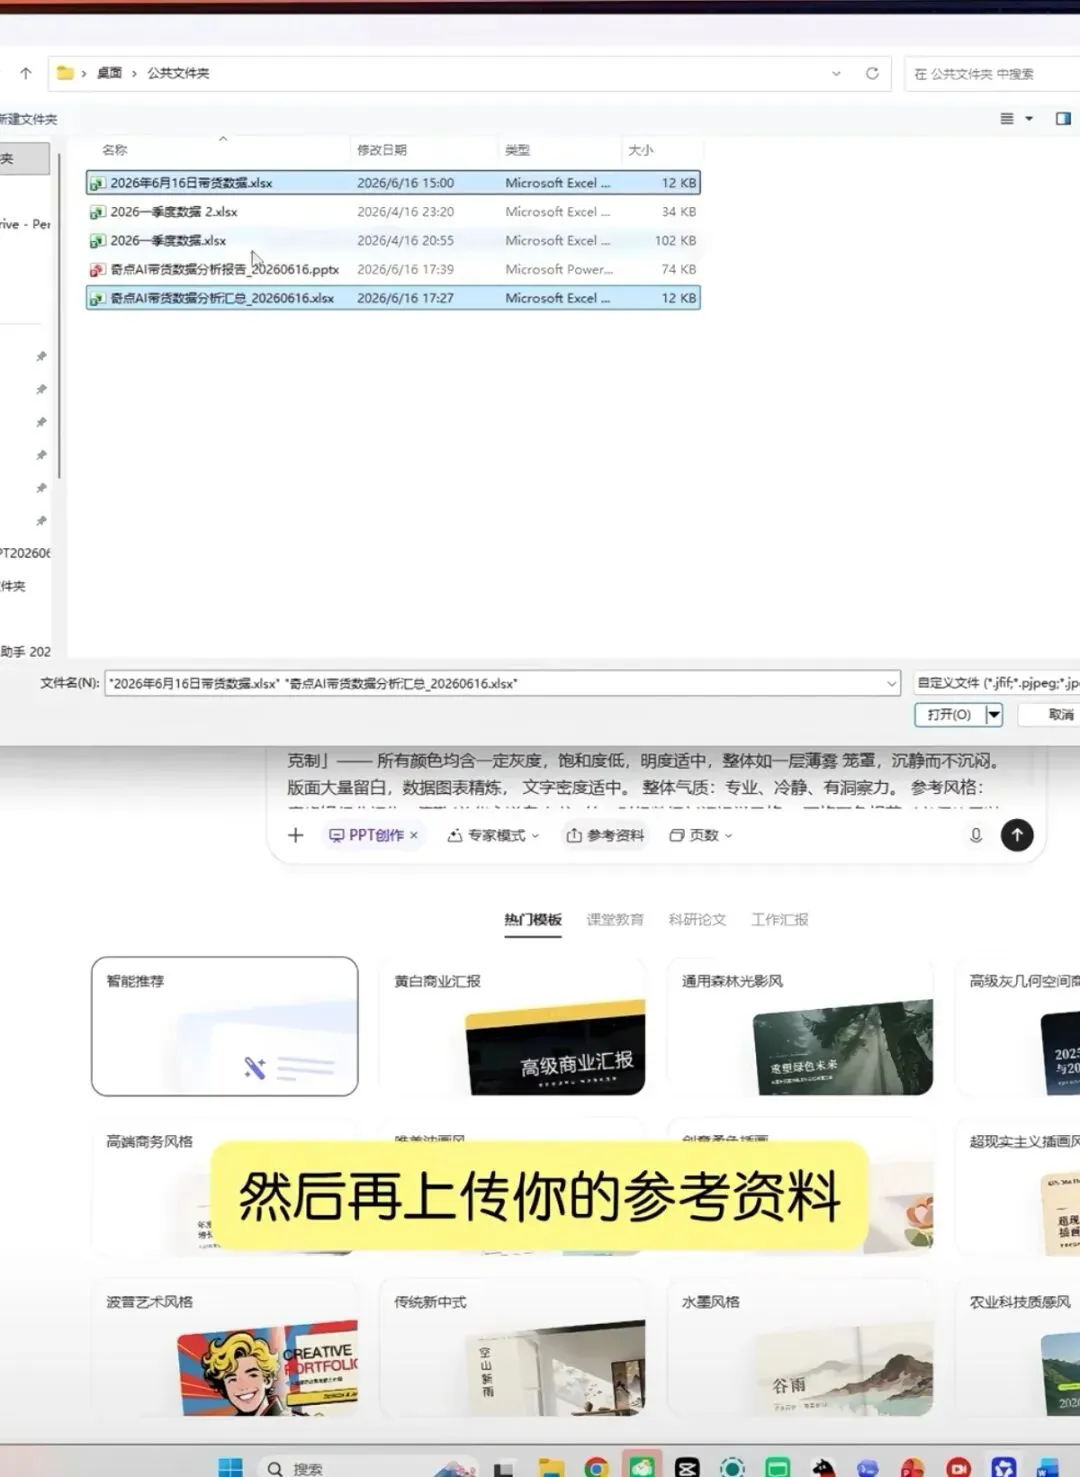The image size is (1080, 1477).
Task: Switch to the 课堂教育 tab
Action: tap(615, 920)
